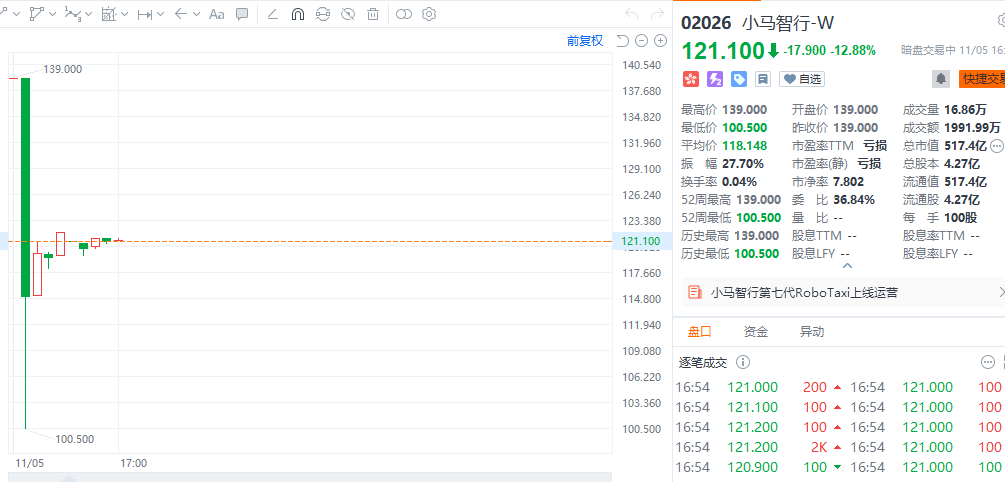Click the bell price alert icon

click(941, 79)
